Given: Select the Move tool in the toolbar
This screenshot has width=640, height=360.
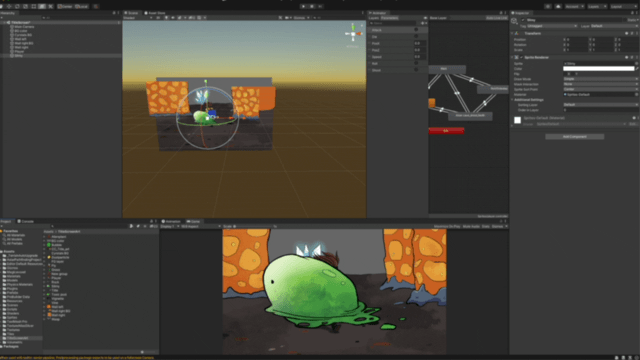Looking at the screenshot, I should click(x=9, y=7).
